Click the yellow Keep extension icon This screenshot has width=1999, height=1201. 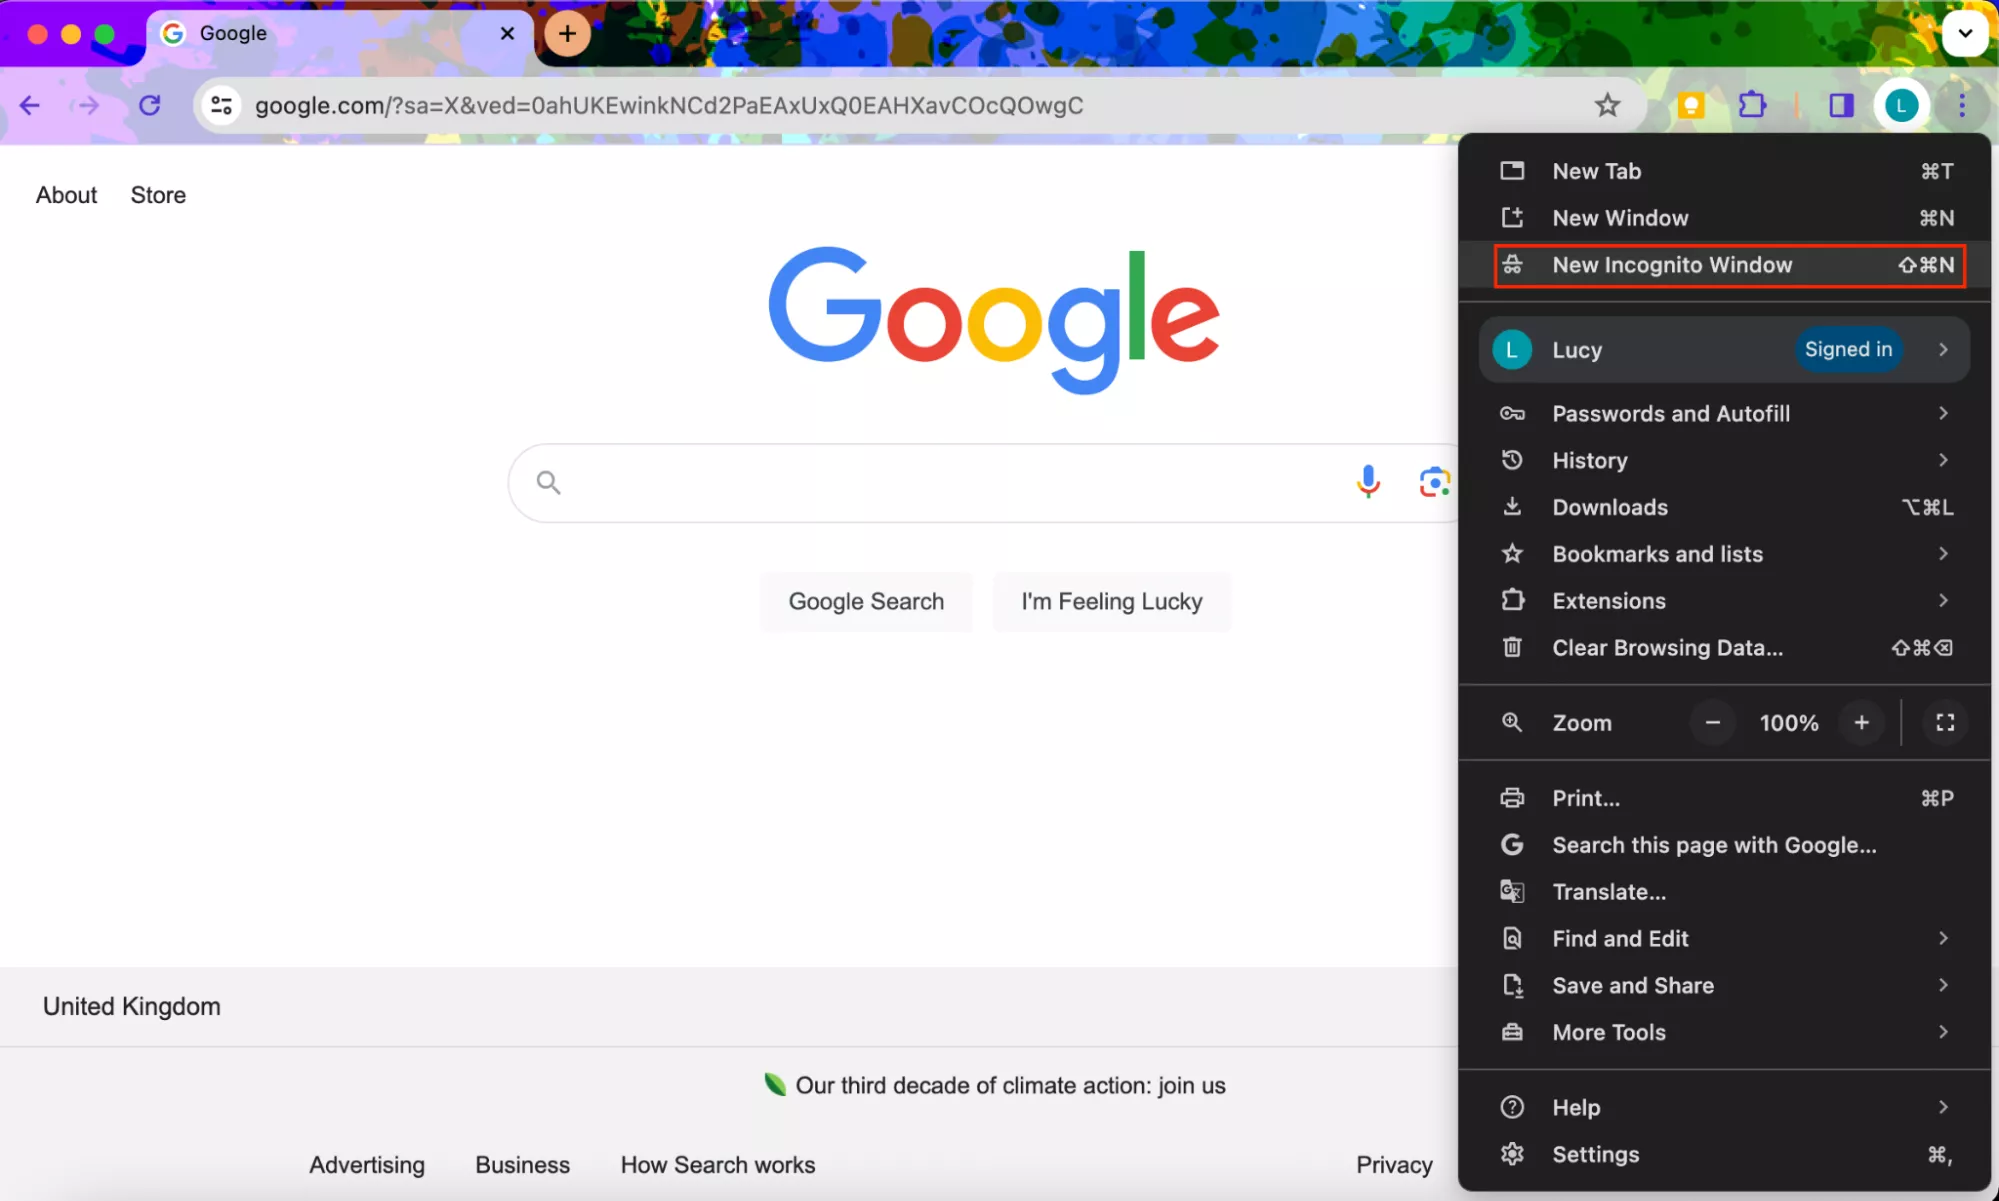pyautogui.click(x=1690, y=105)
